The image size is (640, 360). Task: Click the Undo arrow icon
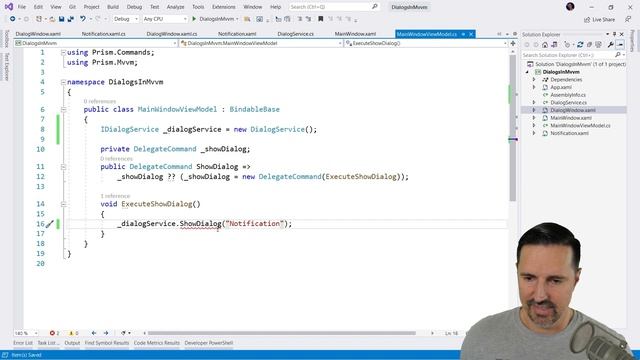(x=83, y=19)
